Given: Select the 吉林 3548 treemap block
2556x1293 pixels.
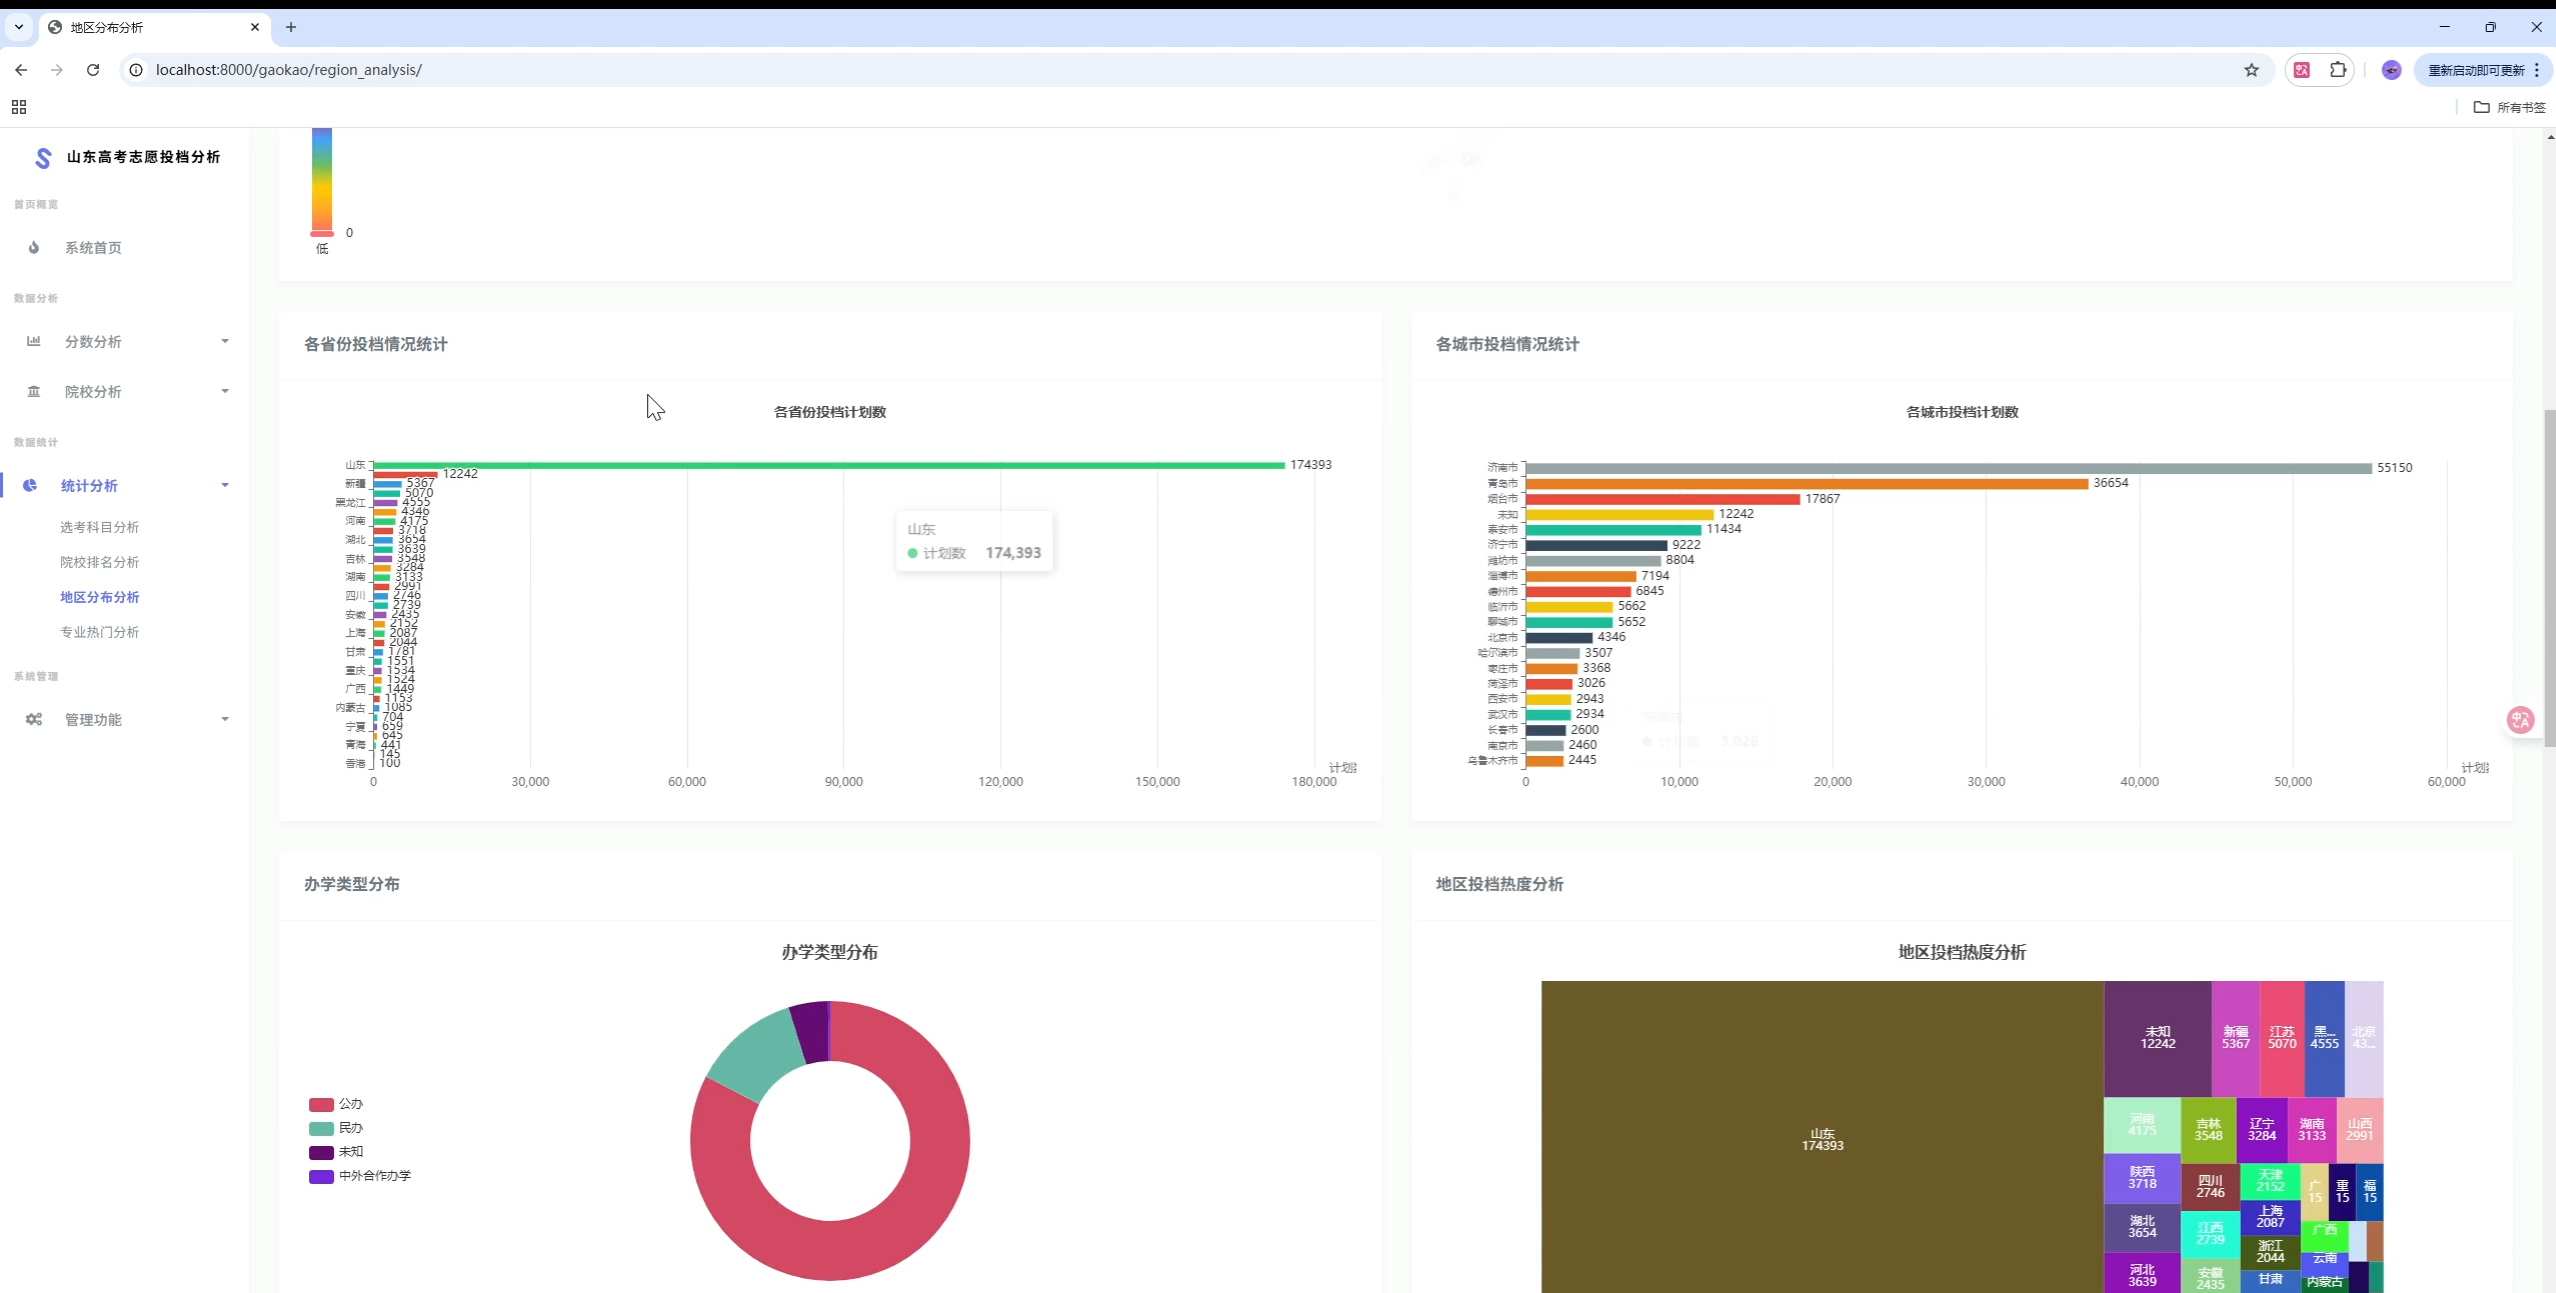Looking at the screenshot, I should [x=2208, y=1131].
